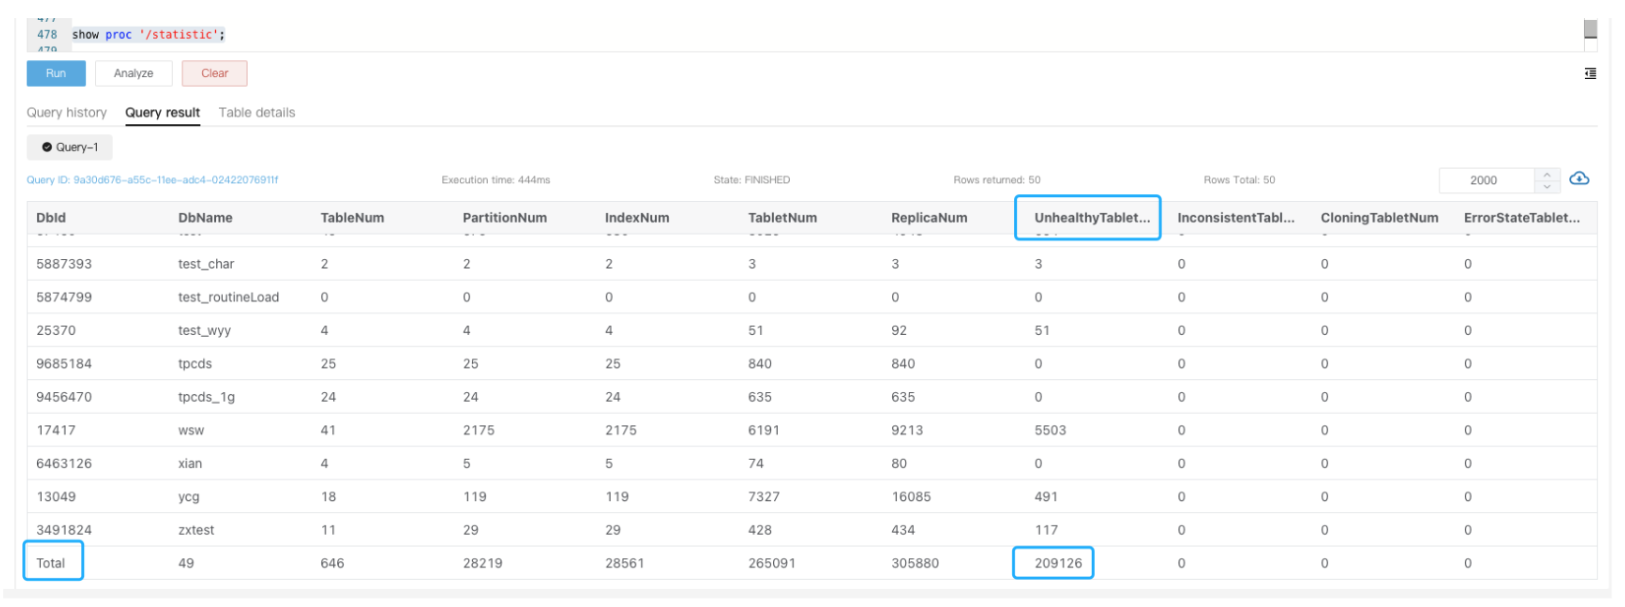Click the Total unhealthy tablet value 209126

1057,563
